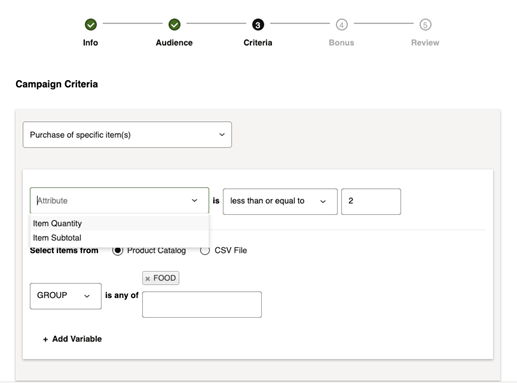Screen dimensions: 517x383
Task: Click the chevron in the Attribute field
Action: [x=194, y=200]
